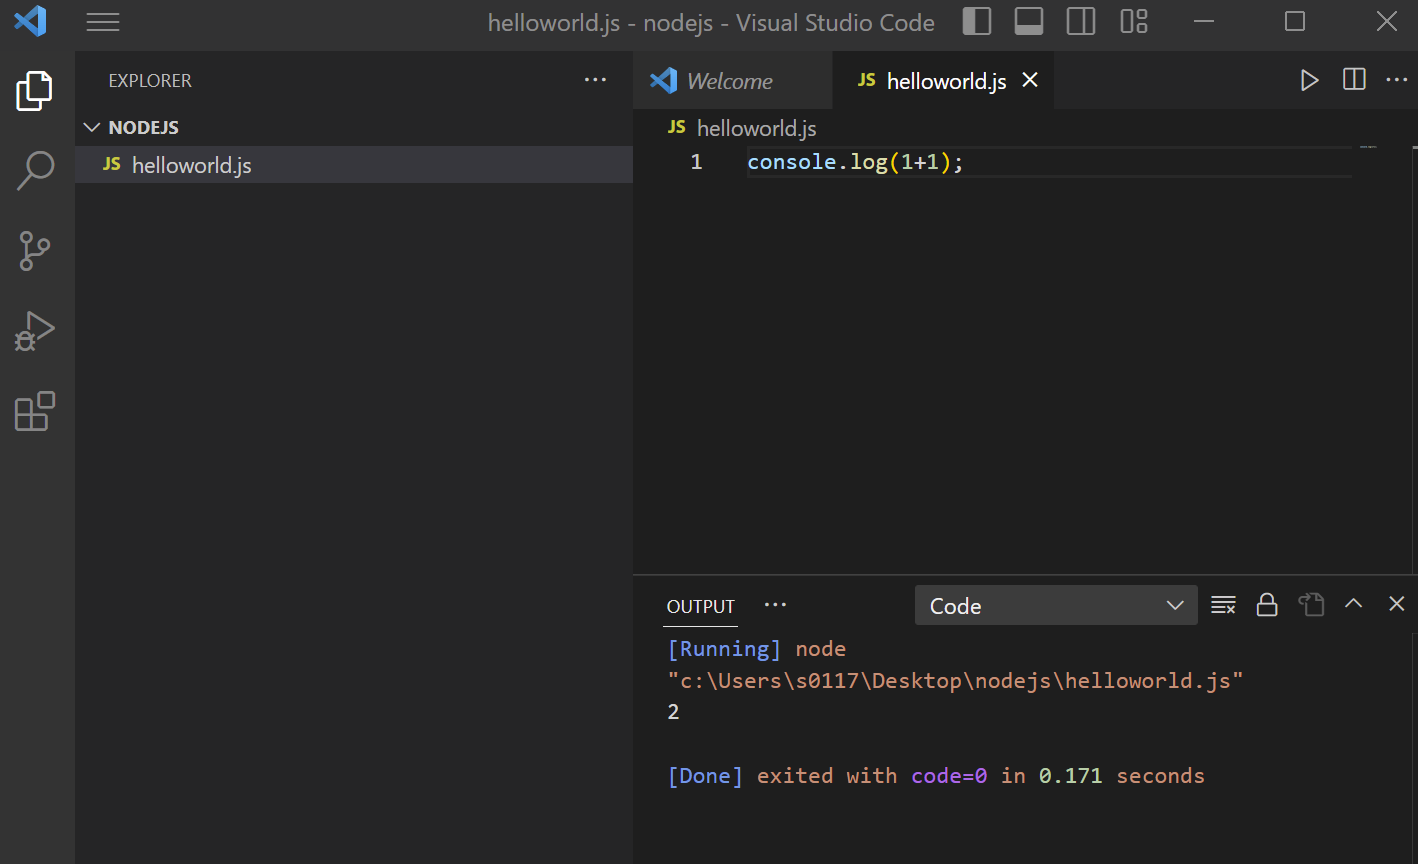Viewport: 1418px width, 864px height.
Task: Click the [Running] node output line
Action: click(757, 649)
